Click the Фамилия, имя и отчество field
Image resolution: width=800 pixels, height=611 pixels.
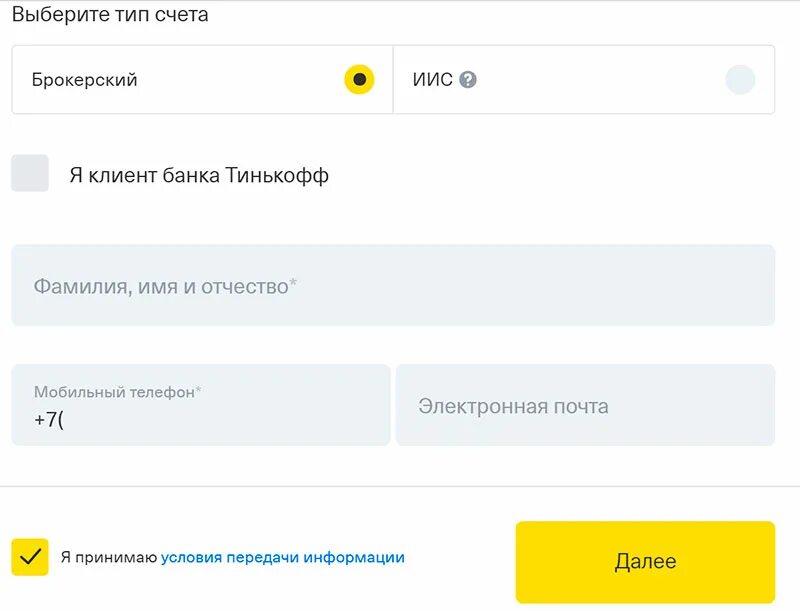(x=393, y=286)
